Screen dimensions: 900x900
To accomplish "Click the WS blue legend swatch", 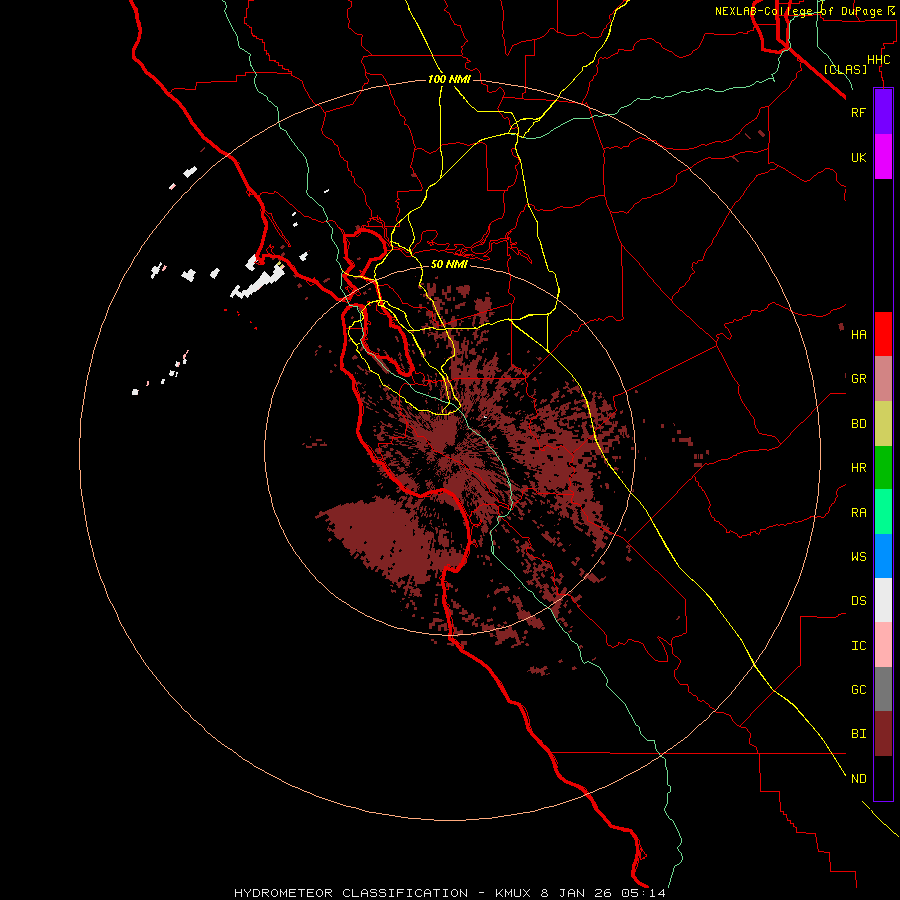I will pos(883,556).
